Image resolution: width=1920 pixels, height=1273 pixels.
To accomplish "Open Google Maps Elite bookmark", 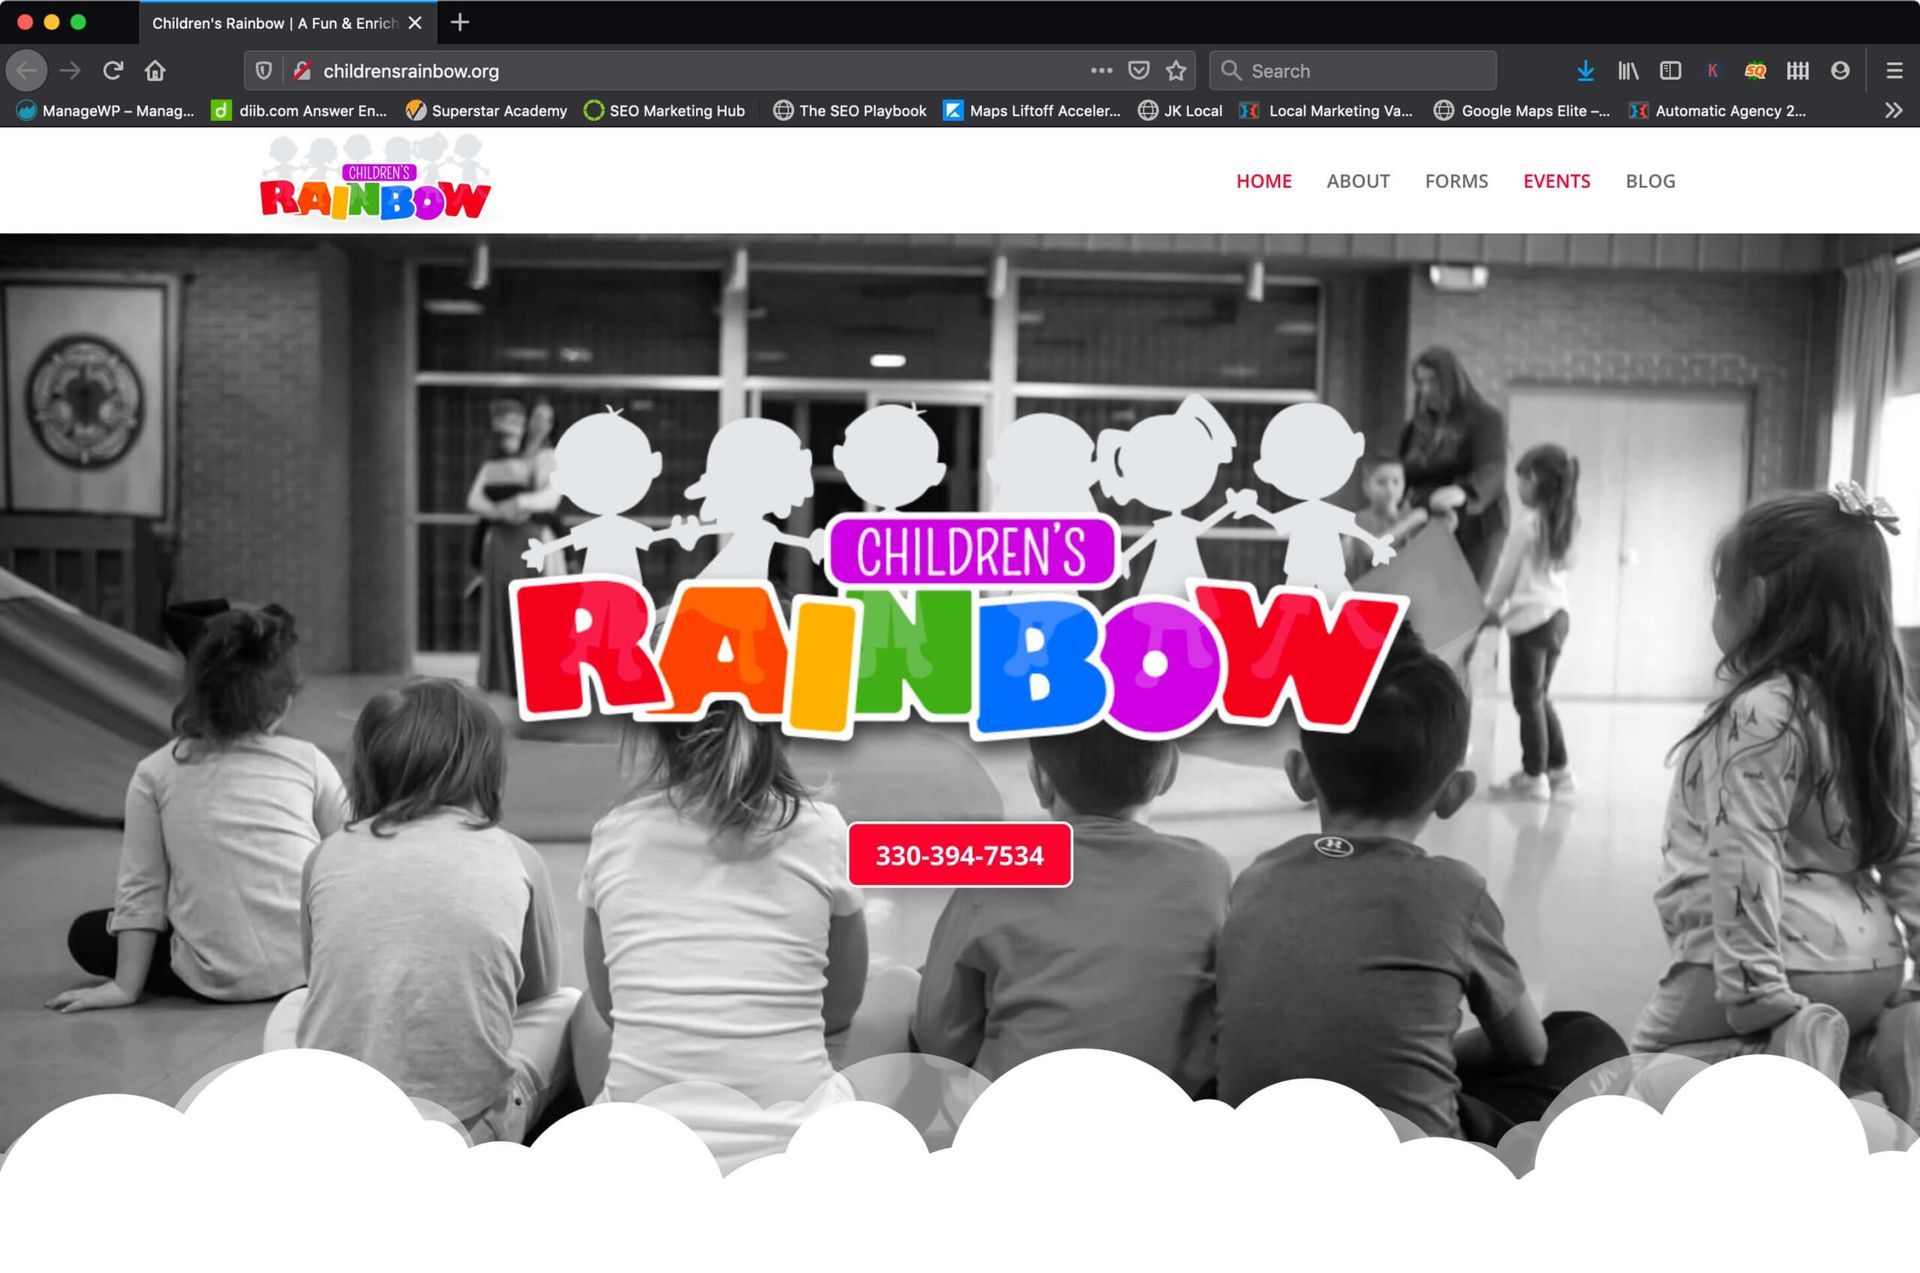I will (1521, 111).
